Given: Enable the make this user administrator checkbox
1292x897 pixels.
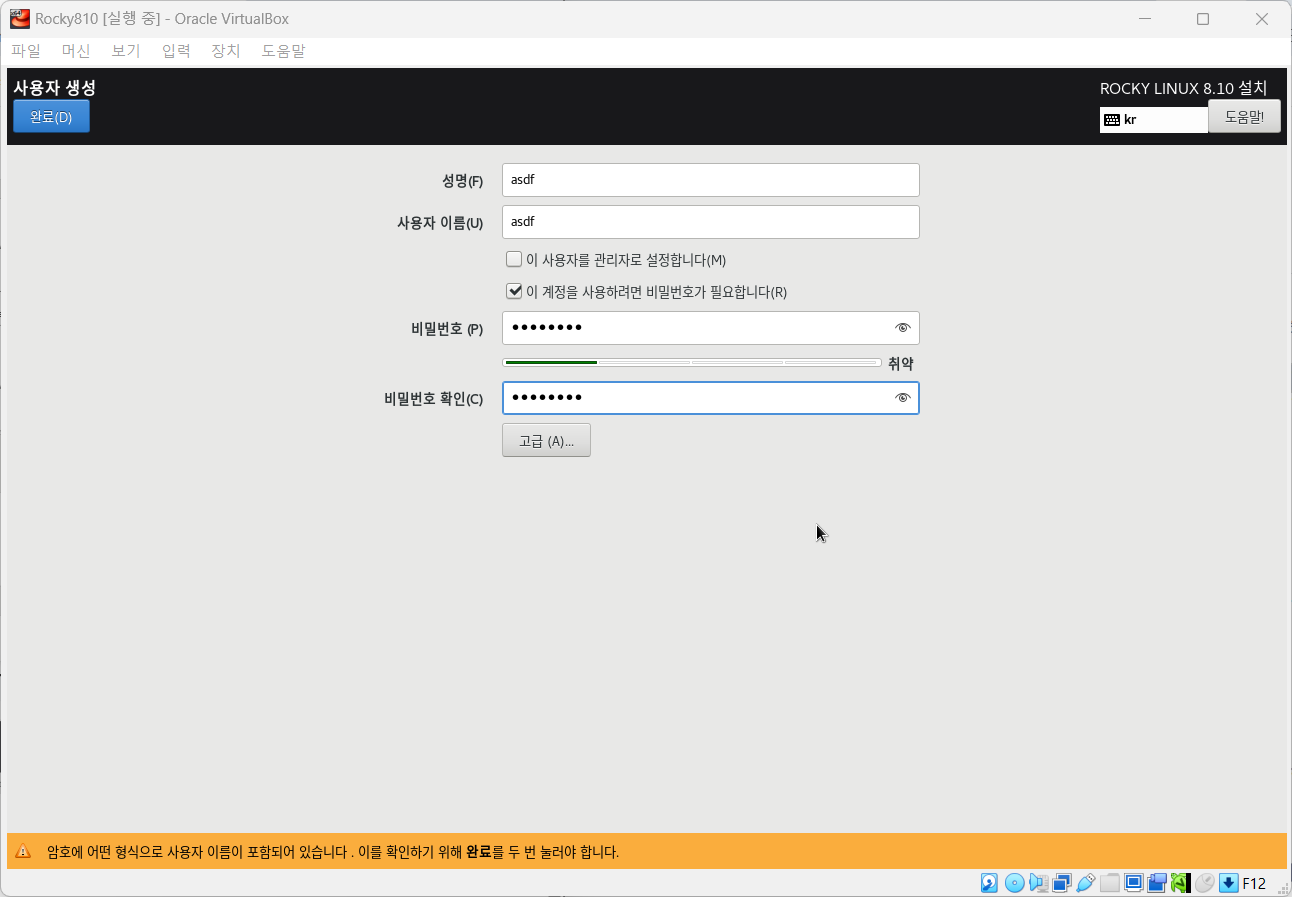Looking at the screenshot, I should [514, 259].
